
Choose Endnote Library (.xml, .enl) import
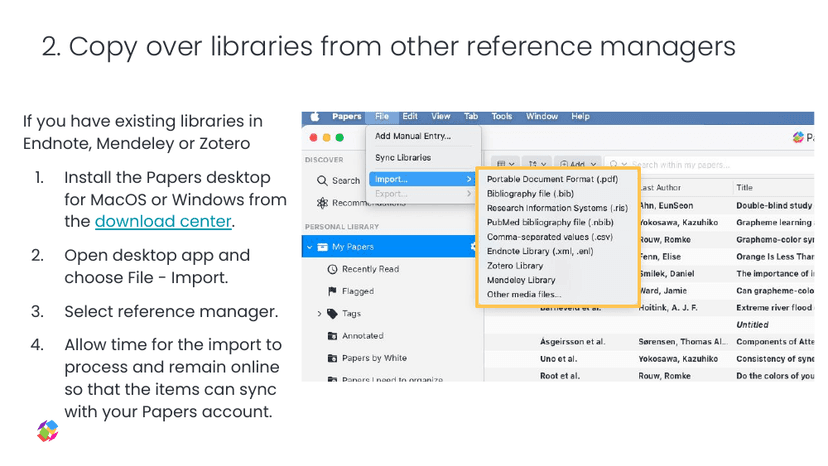[540, 251]
